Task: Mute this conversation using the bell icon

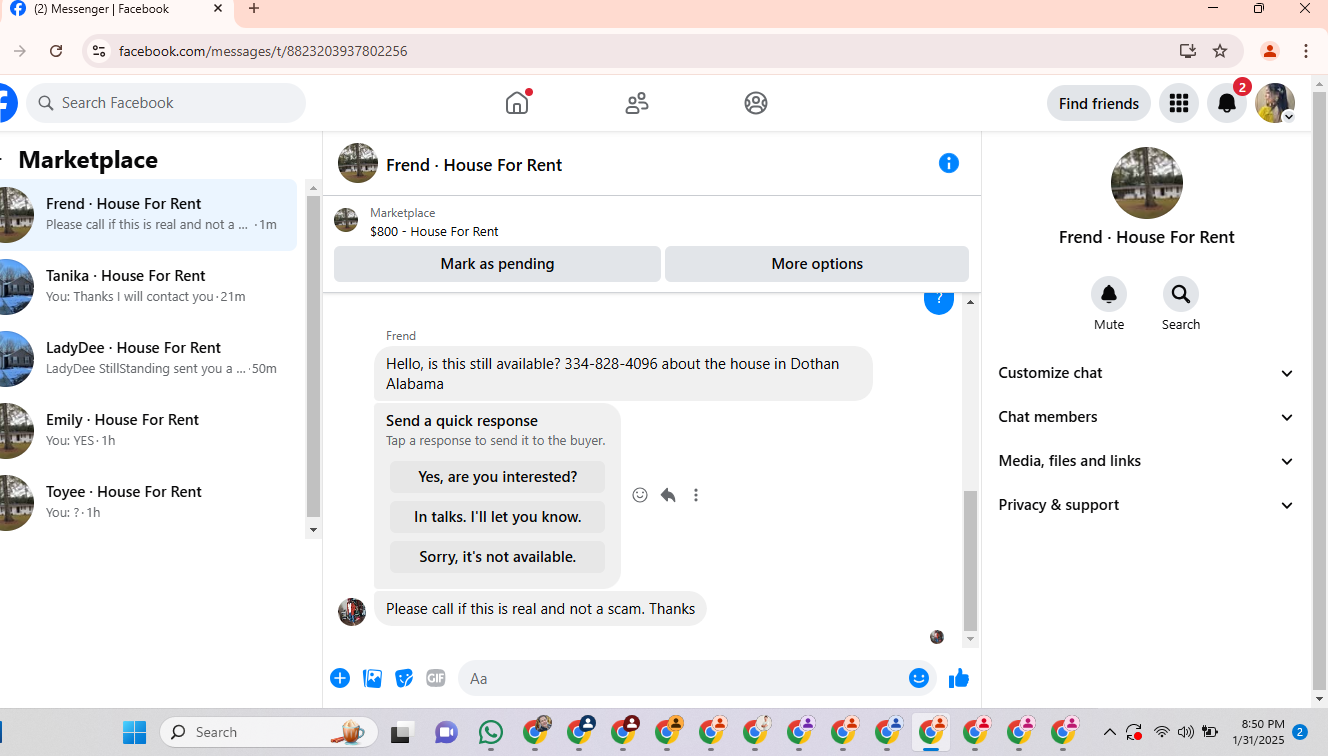Action: point(1109,294)
